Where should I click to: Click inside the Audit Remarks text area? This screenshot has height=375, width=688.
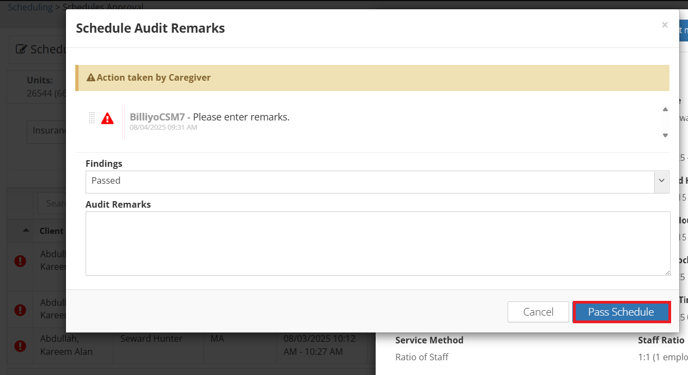[x=378, y=243]
